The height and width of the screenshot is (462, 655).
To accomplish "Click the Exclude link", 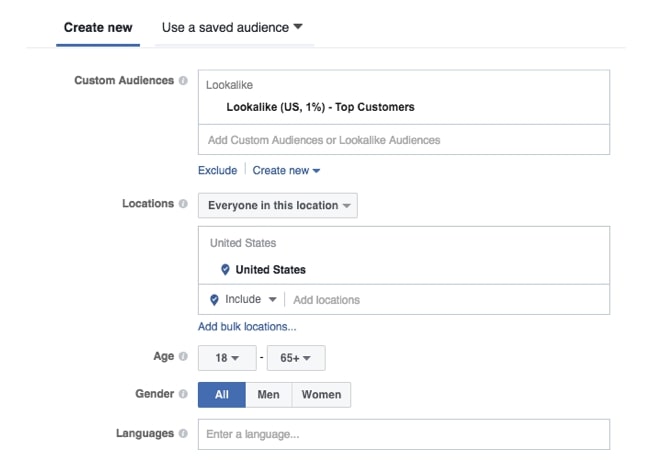I will point(218,170).
